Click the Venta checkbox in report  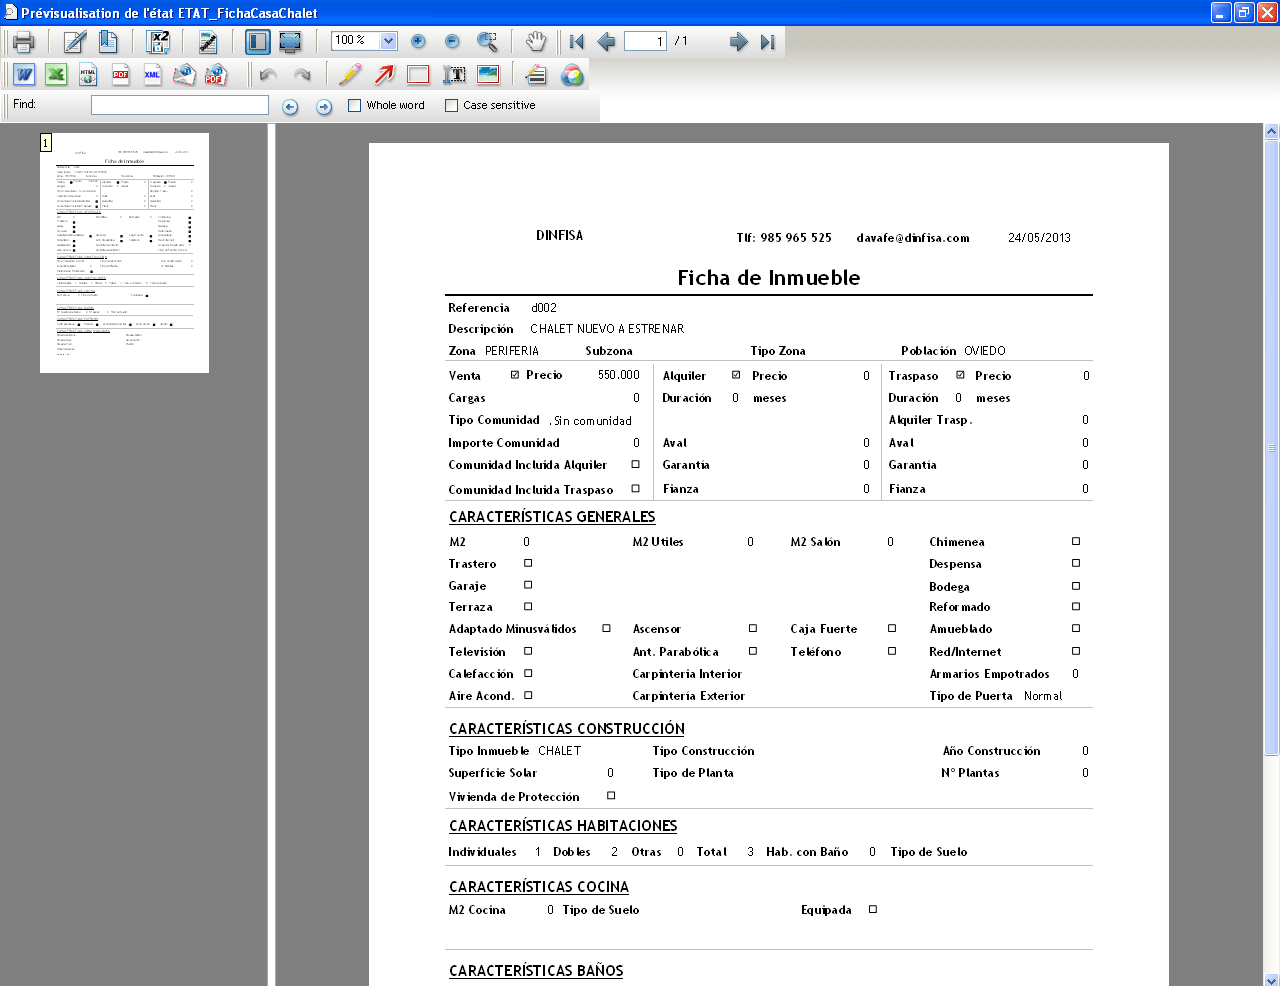[515, 375]
